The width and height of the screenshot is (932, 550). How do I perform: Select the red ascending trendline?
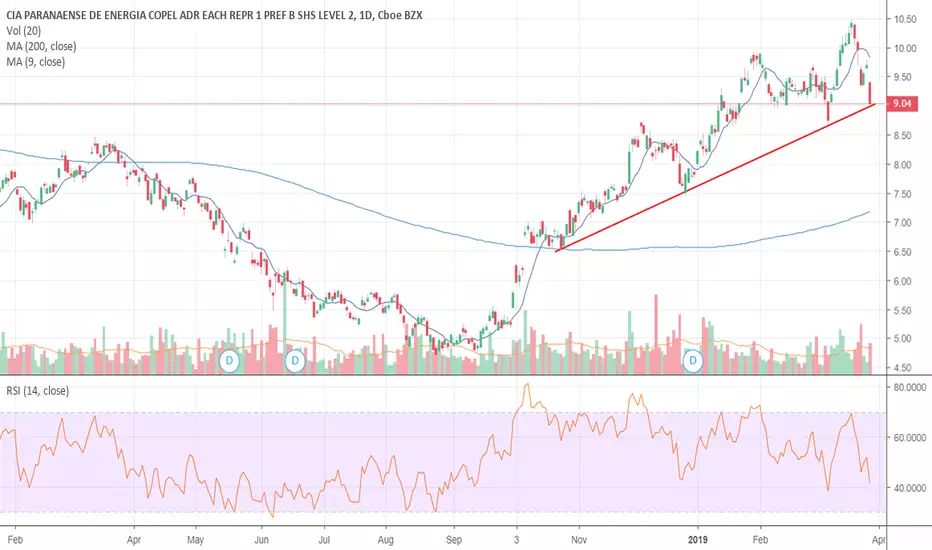tap(715, 178)
